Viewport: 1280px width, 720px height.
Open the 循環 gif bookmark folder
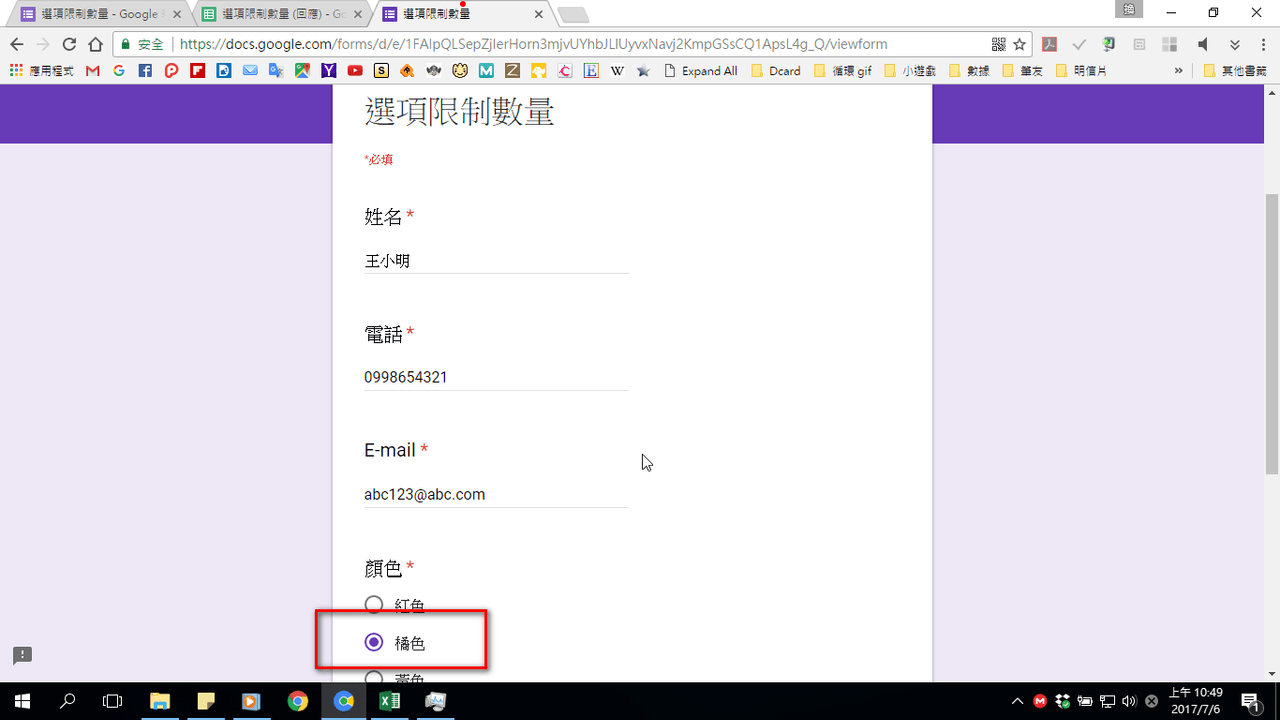(843, 71)
